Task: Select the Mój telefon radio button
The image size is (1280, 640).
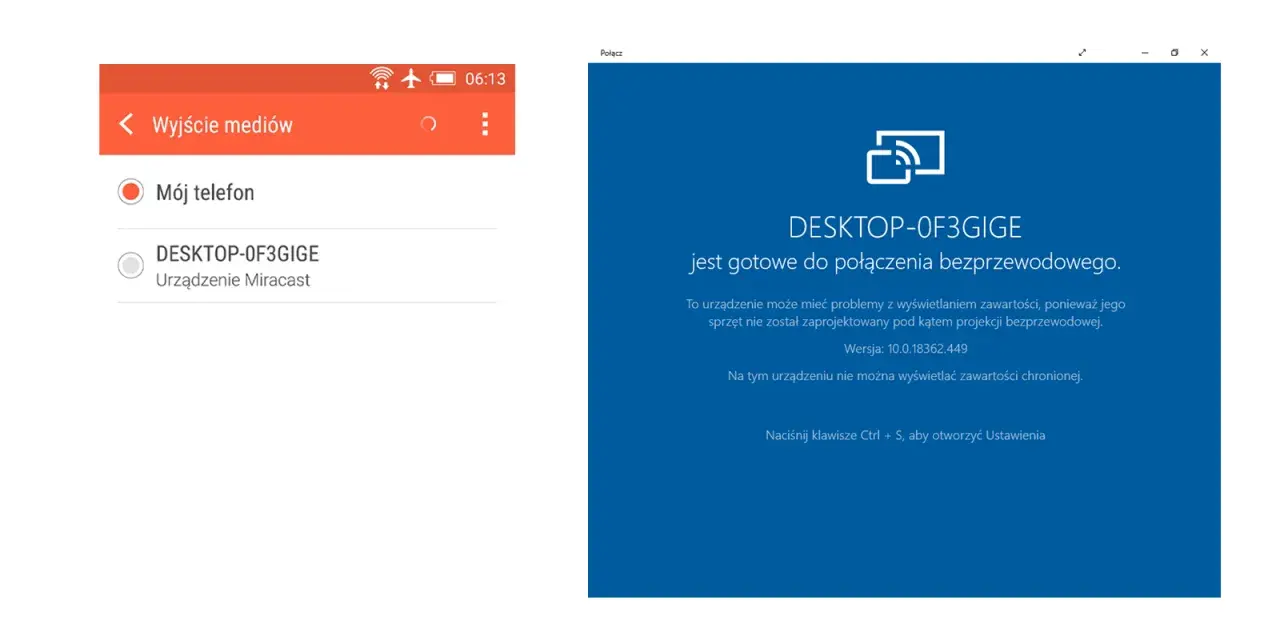Action: 131,192
